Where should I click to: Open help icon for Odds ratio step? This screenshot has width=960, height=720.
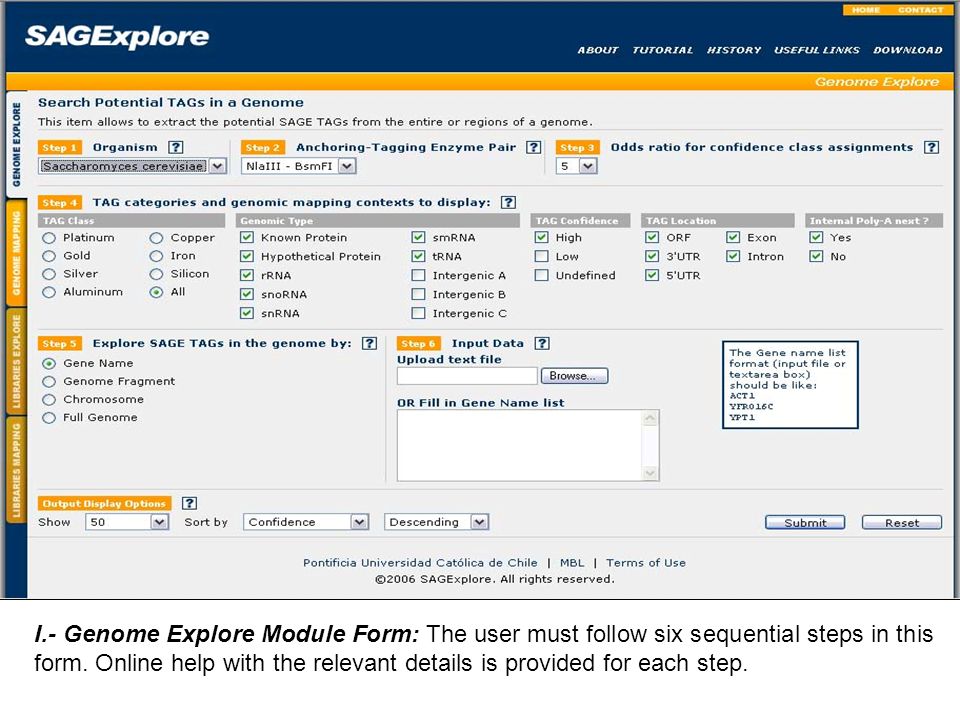coord(931,147)
